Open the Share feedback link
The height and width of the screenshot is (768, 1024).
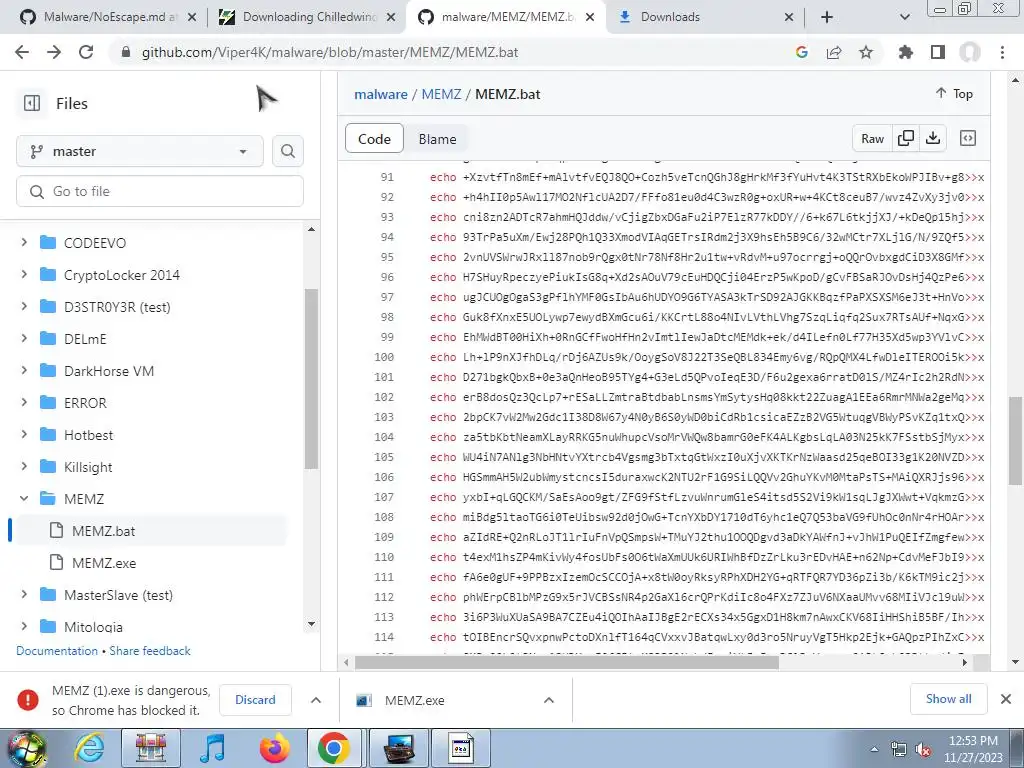click(x=150, y=651)
